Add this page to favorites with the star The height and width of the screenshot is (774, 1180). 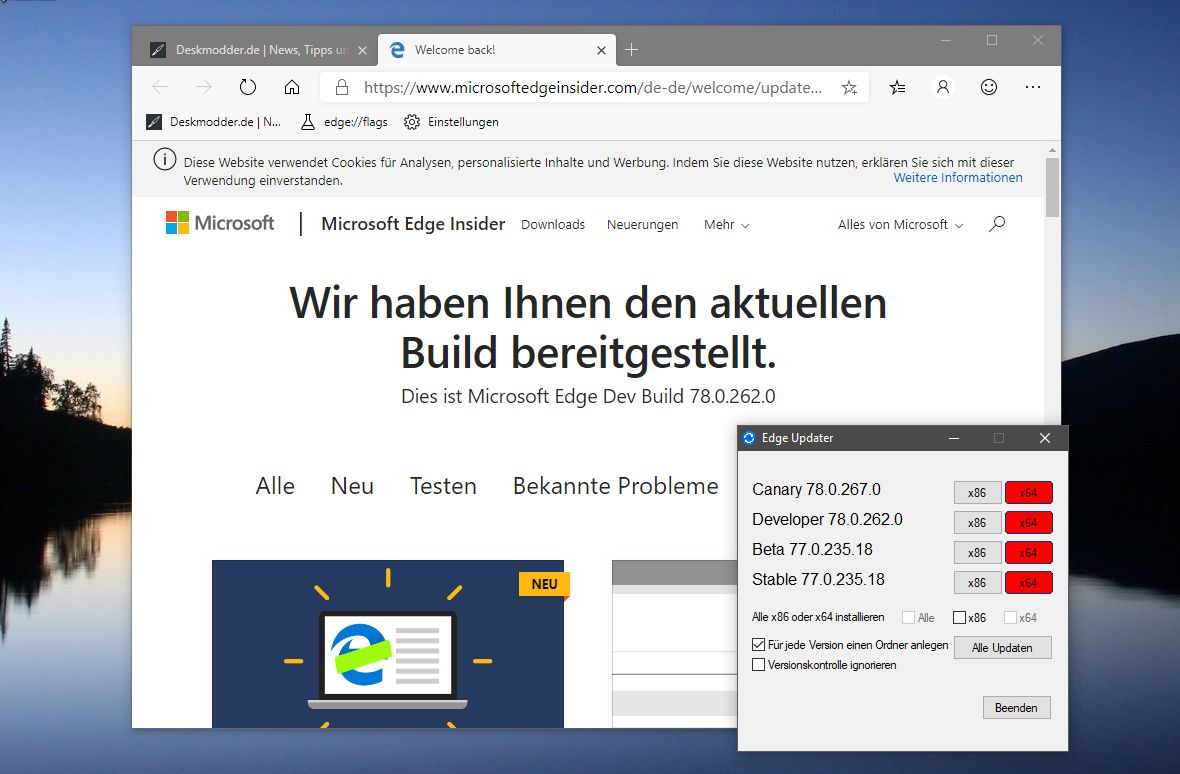[x=850, y=88]
